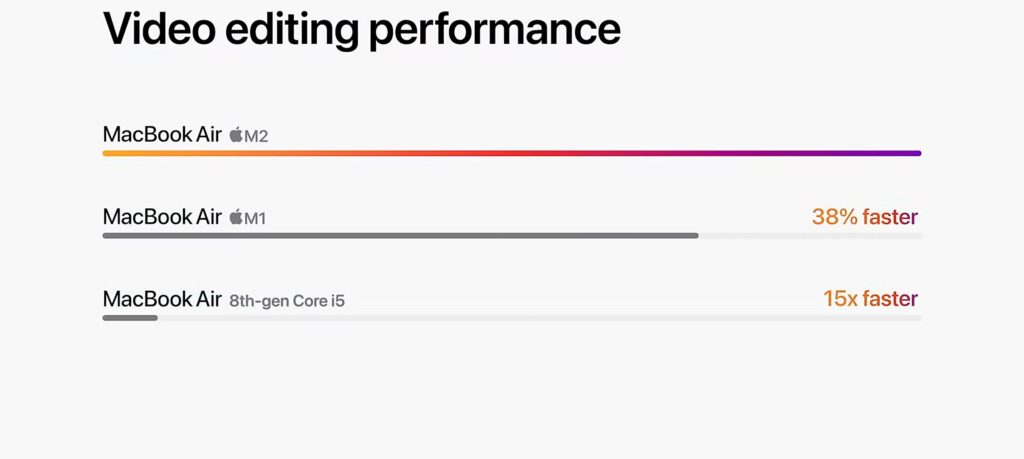Select the M2 chip label
1024x459 pixels.
256,136
